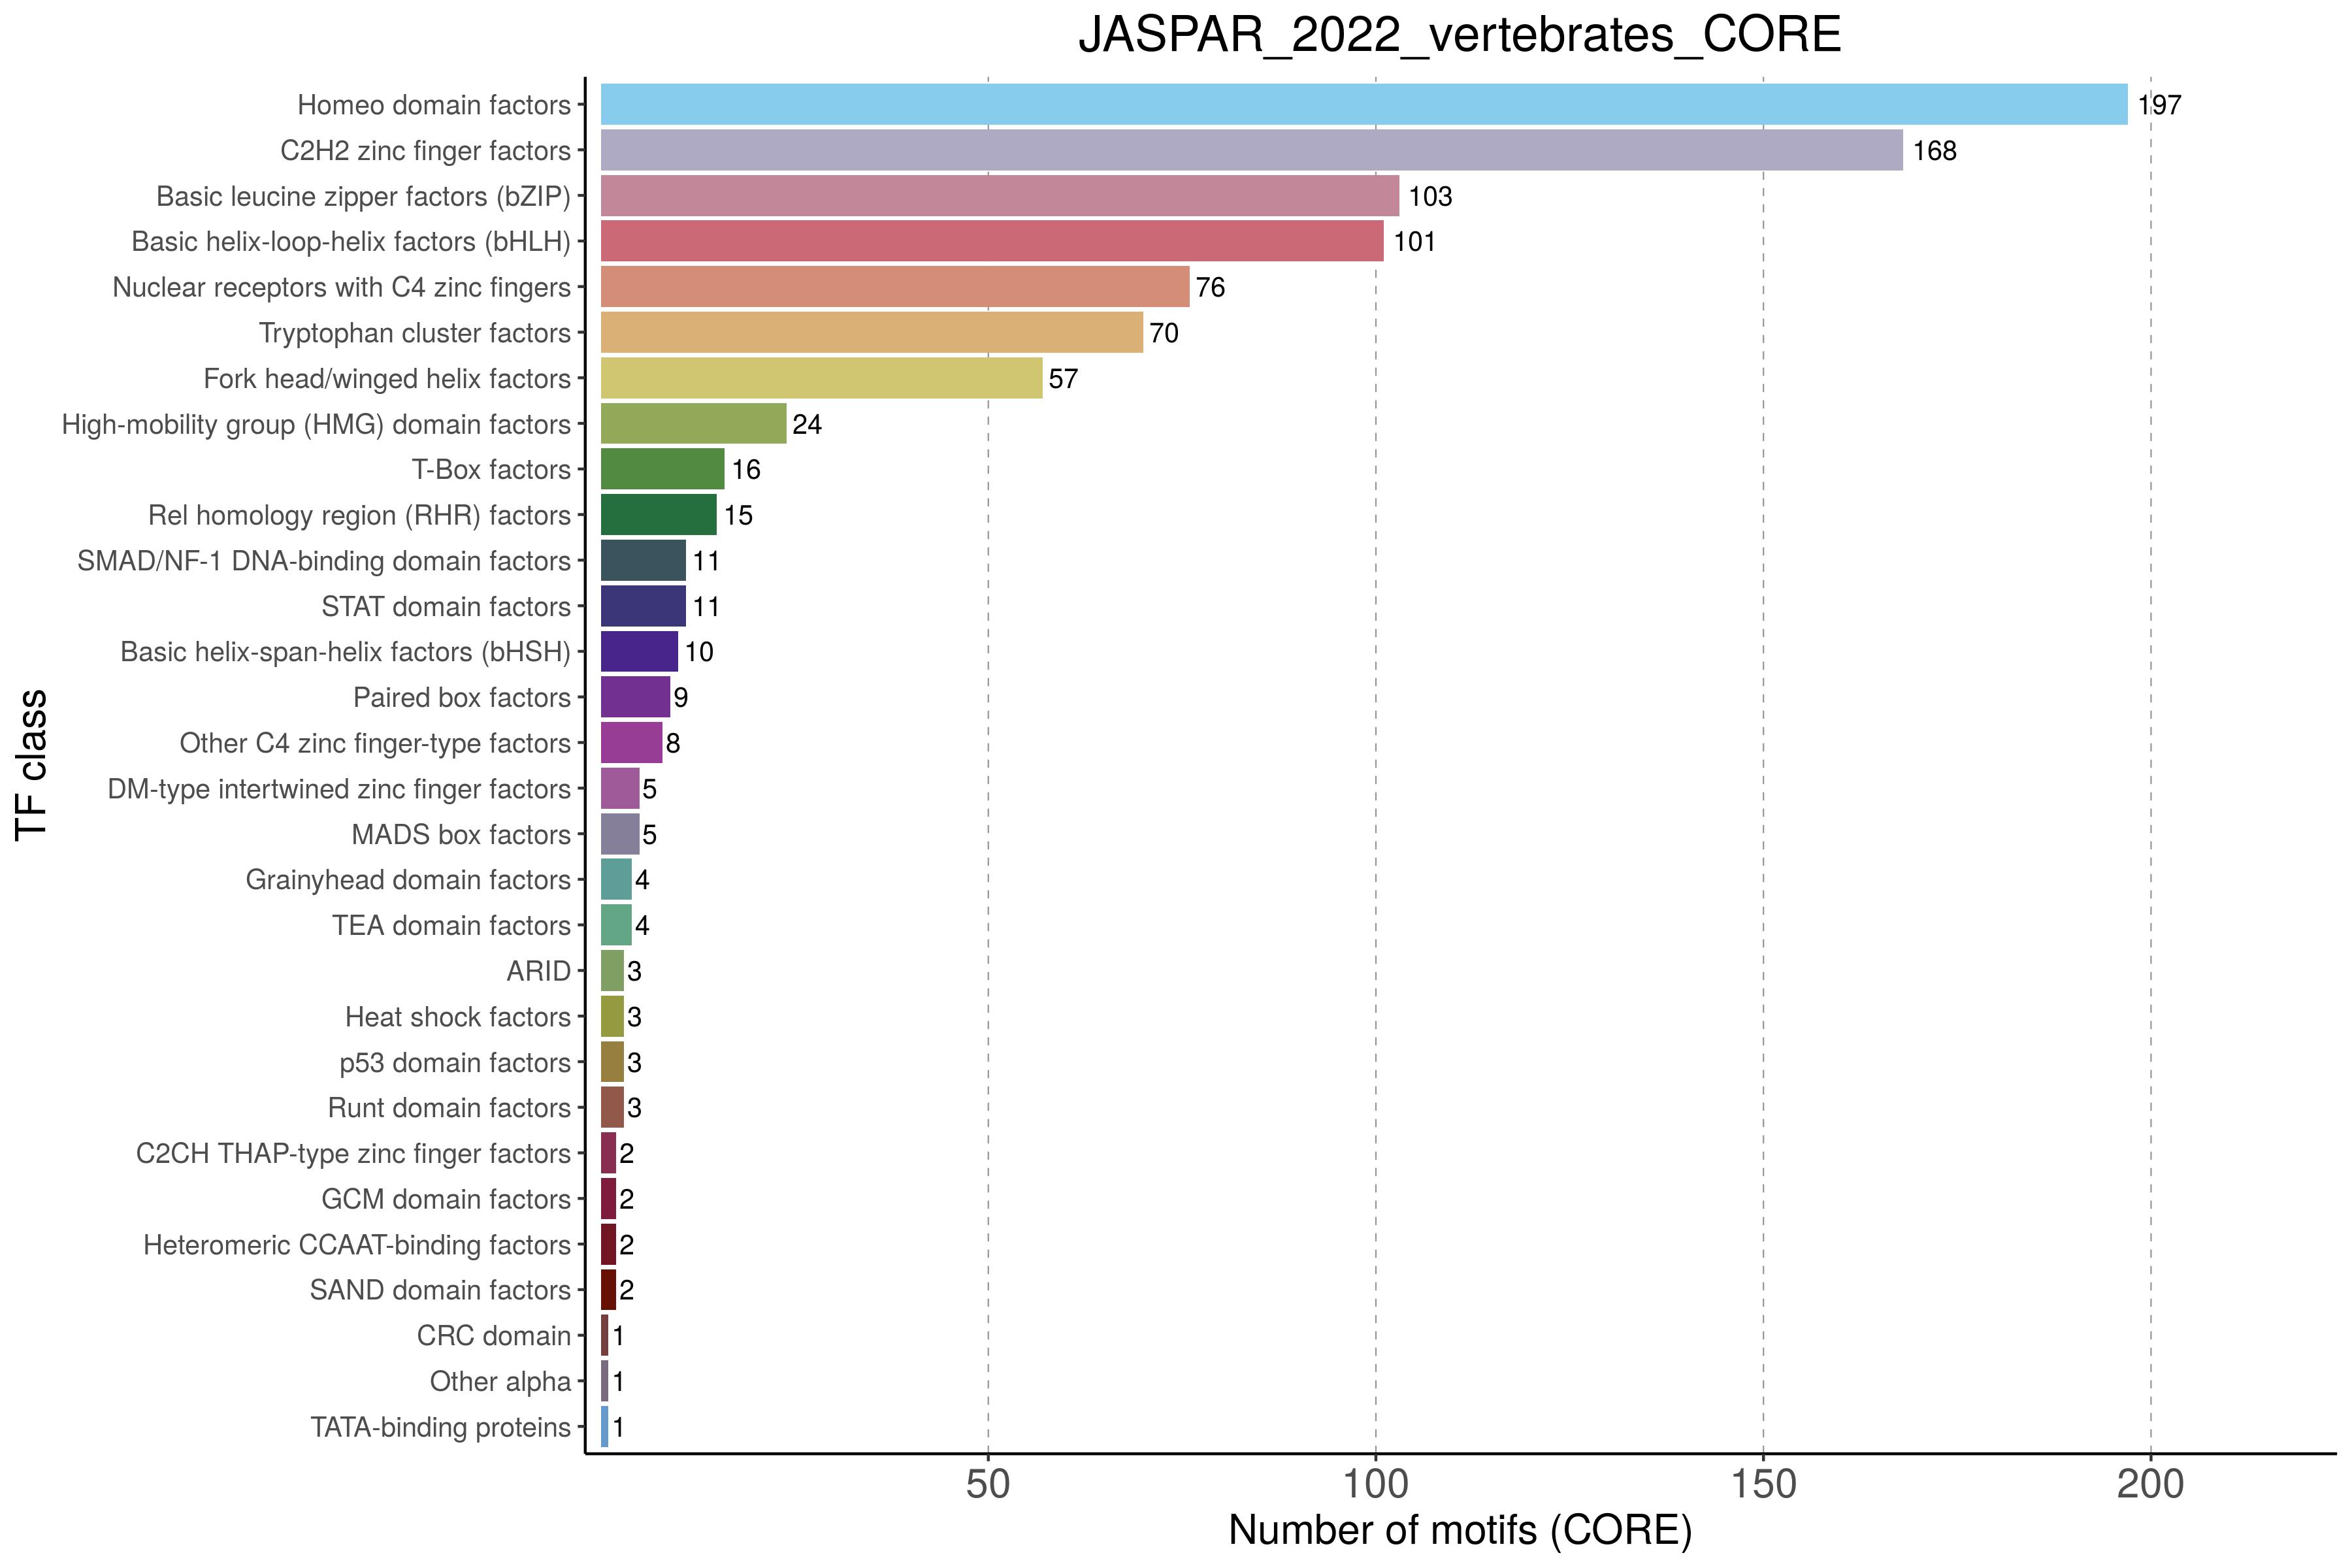This screenshot has width=2352, height=1568.
Task: Click the 'C2H2 zinc finger factors' label
Action: coord(425,151)
